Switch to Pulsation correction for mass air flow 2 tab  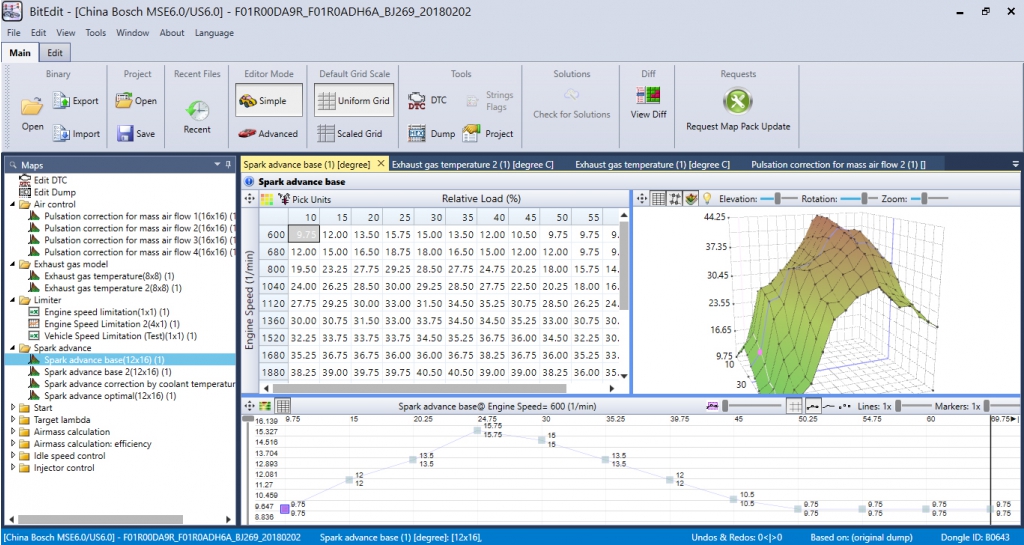[x=838, y=164]
